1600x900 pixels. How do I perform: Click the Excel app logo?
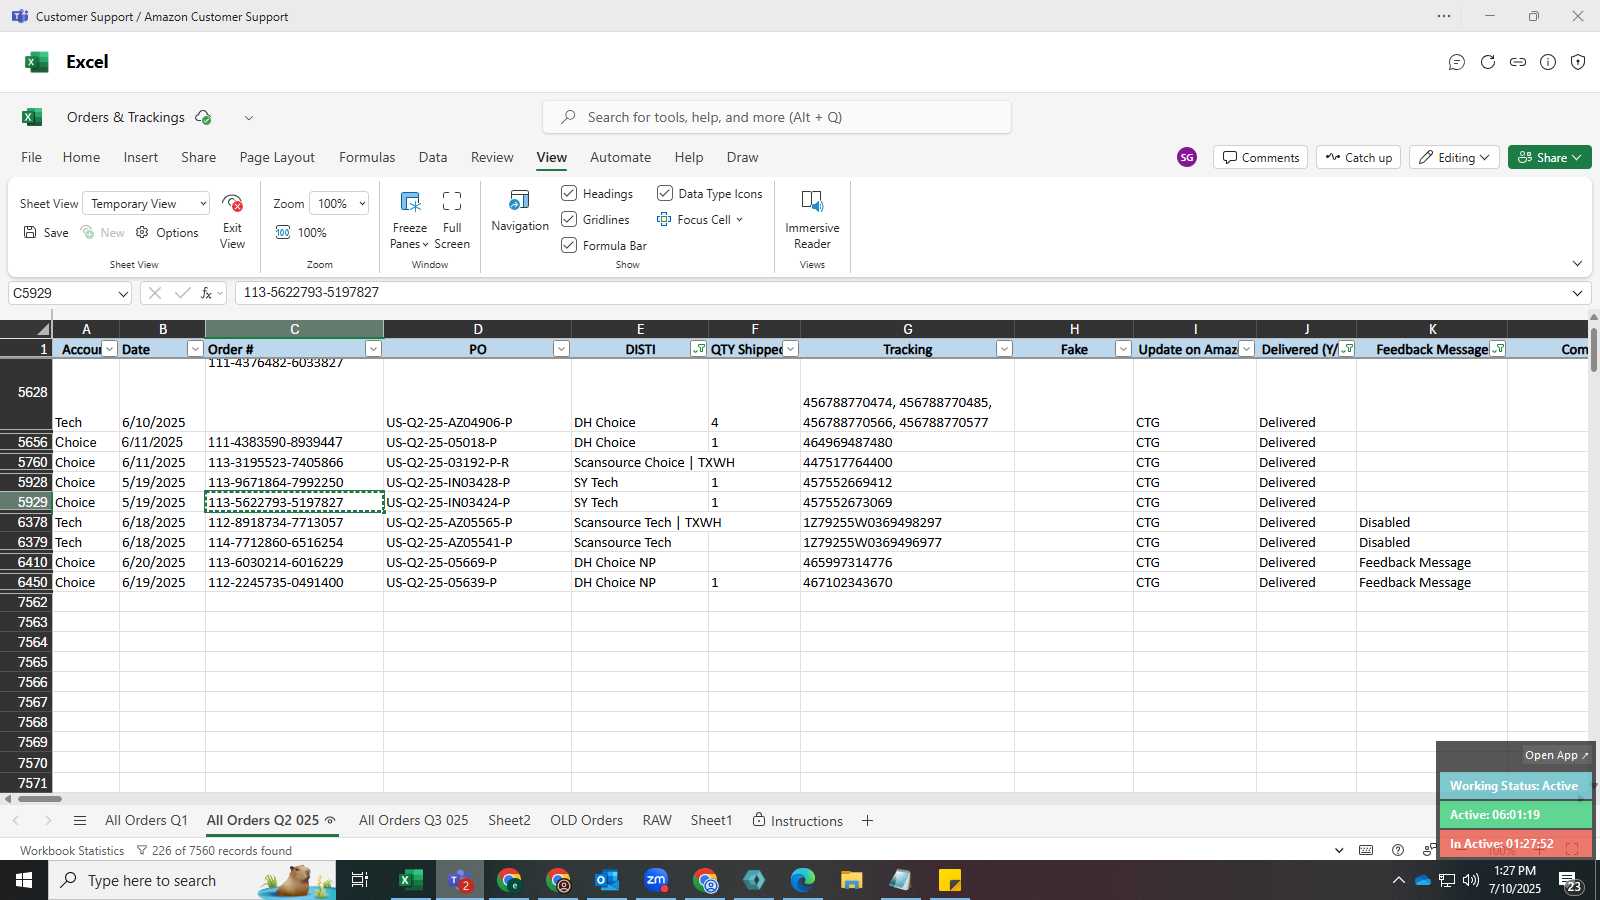(x=37, y=62)
